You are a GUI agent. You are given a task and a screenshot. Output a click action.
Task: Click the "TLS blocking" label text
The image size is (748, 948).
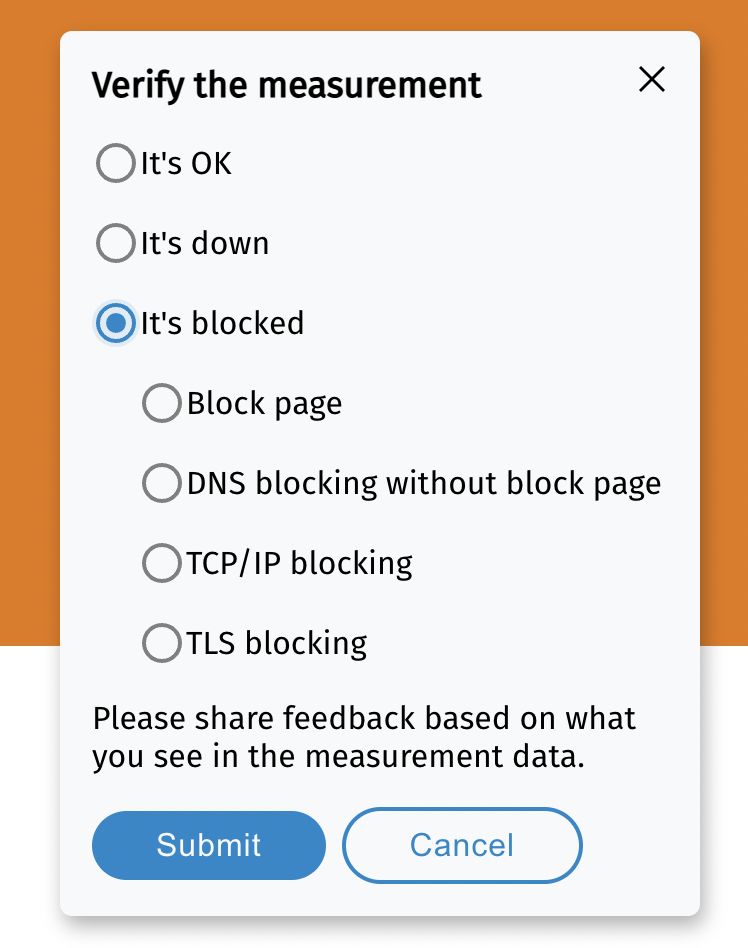pyautogui.click(x=277, y=643)
